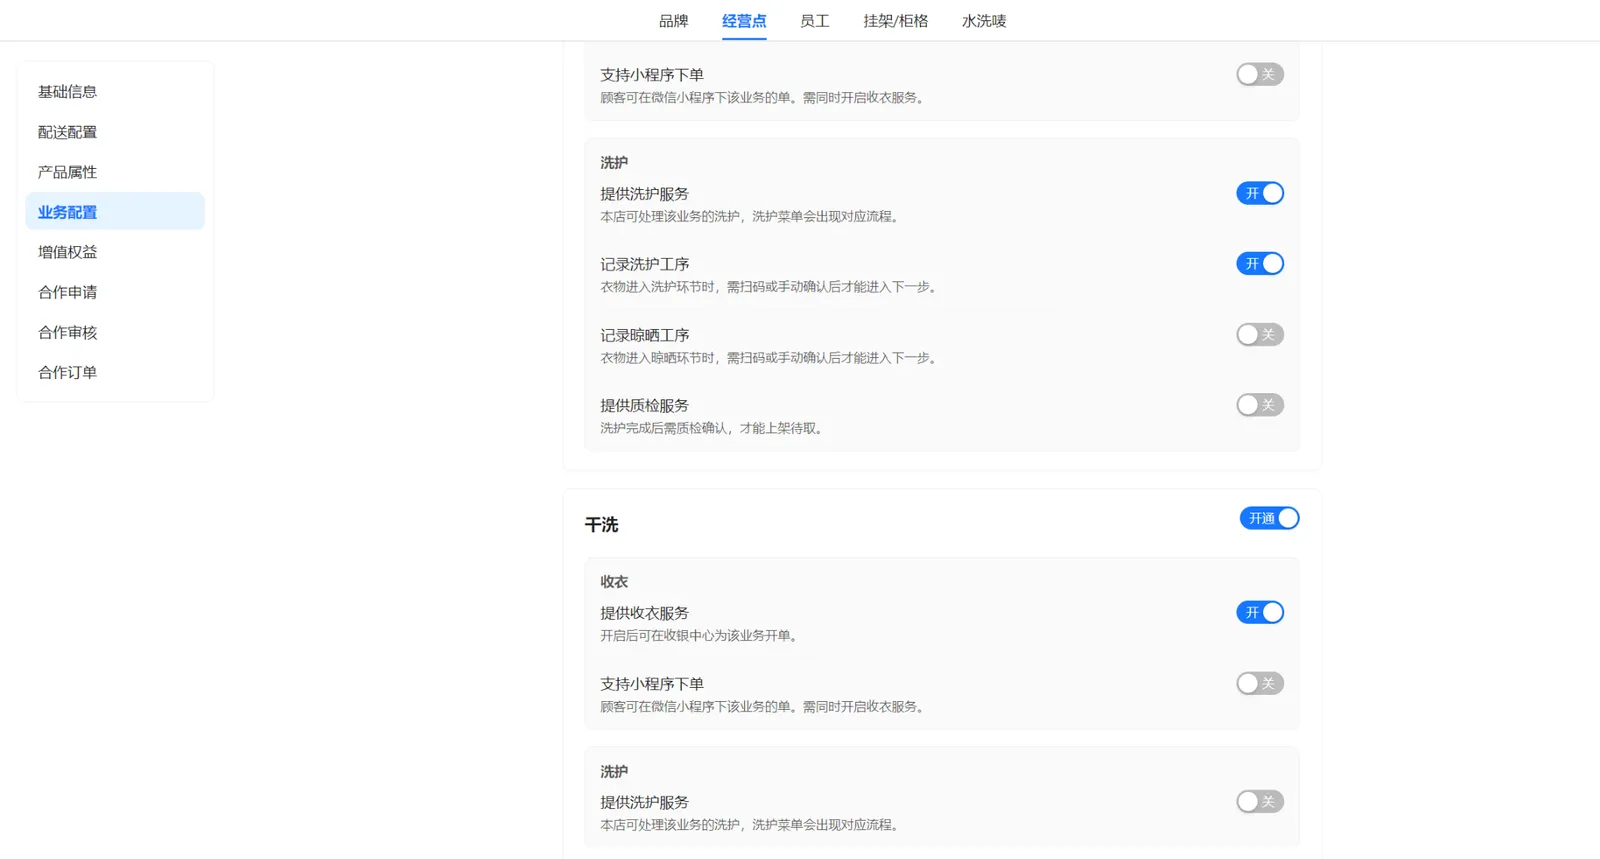Viewport: 1600px width, 859px height.
Task: Open 基础信息 in the sidebar
Action: tap(115, 92)
